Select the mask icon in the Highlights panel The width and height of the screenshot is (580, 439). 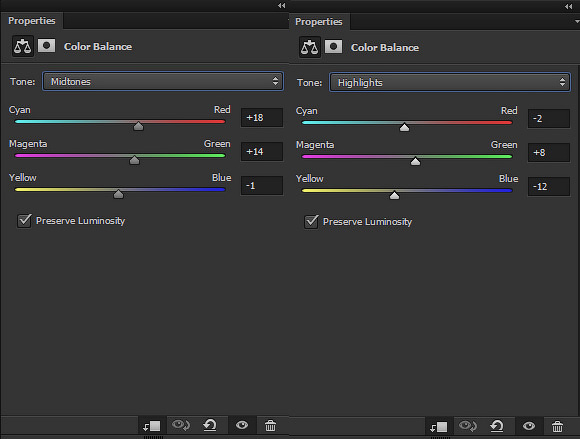tap(334, 47)
